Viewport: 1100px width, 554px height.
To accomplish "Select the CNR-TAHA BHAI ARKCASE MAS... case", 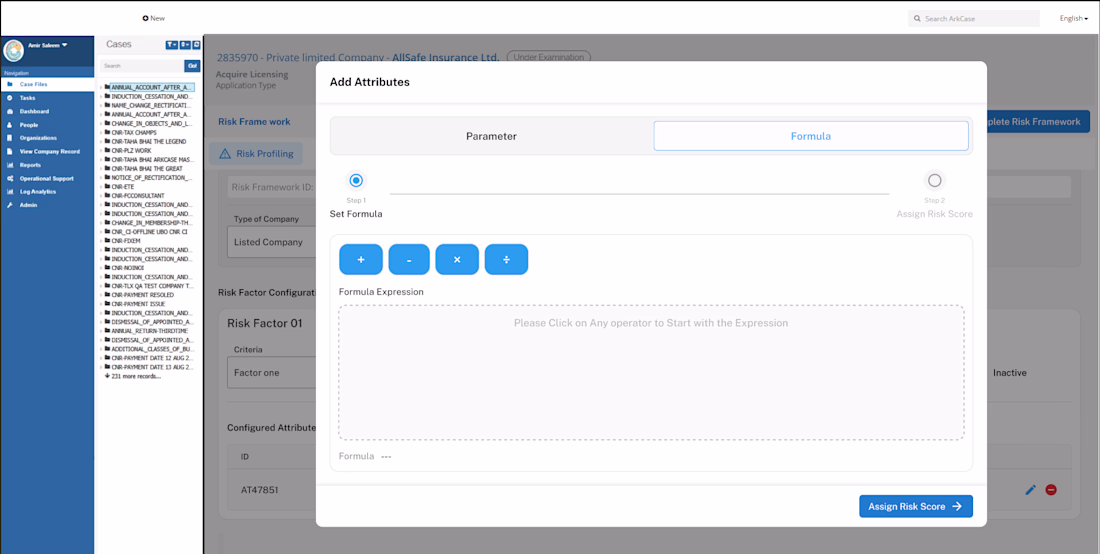I will point(152,159).
